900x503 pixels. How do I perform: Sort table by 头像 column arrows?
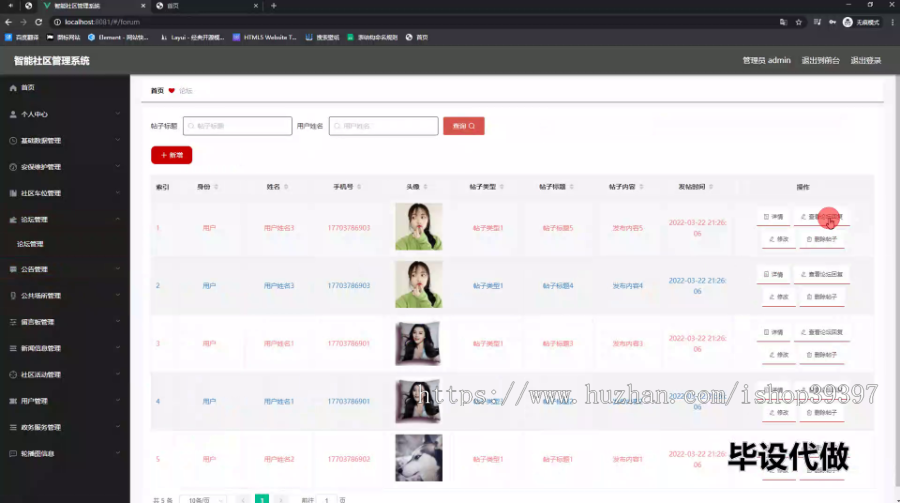[425, 187]
